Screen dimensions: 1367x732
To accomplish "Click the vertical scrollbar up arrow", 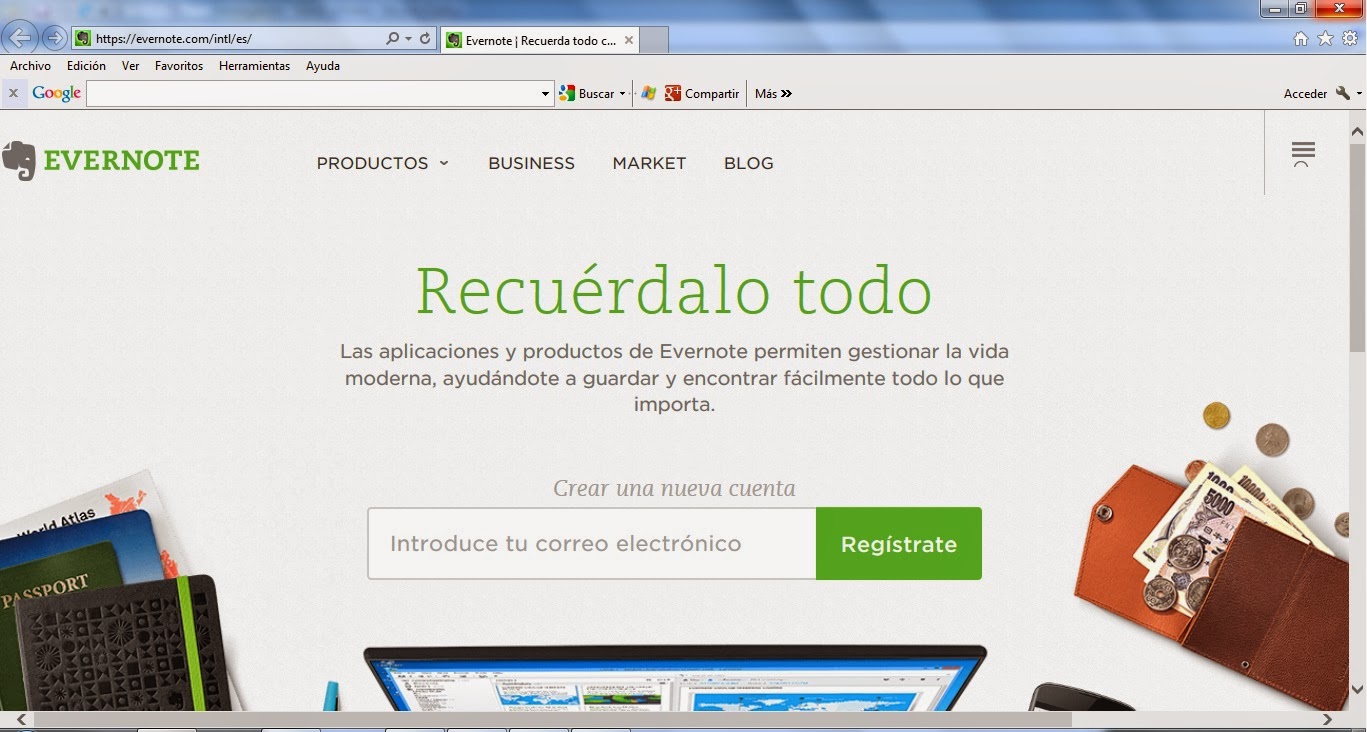I will tap(1357, 131).
